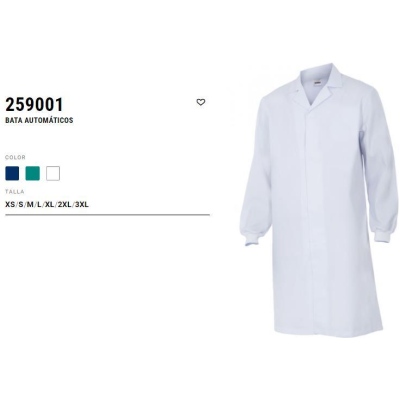Screen dimensions: 400x400
Task: Add product to favorites with heart icon
Action: pyautogui.click(x=201, y=102)
